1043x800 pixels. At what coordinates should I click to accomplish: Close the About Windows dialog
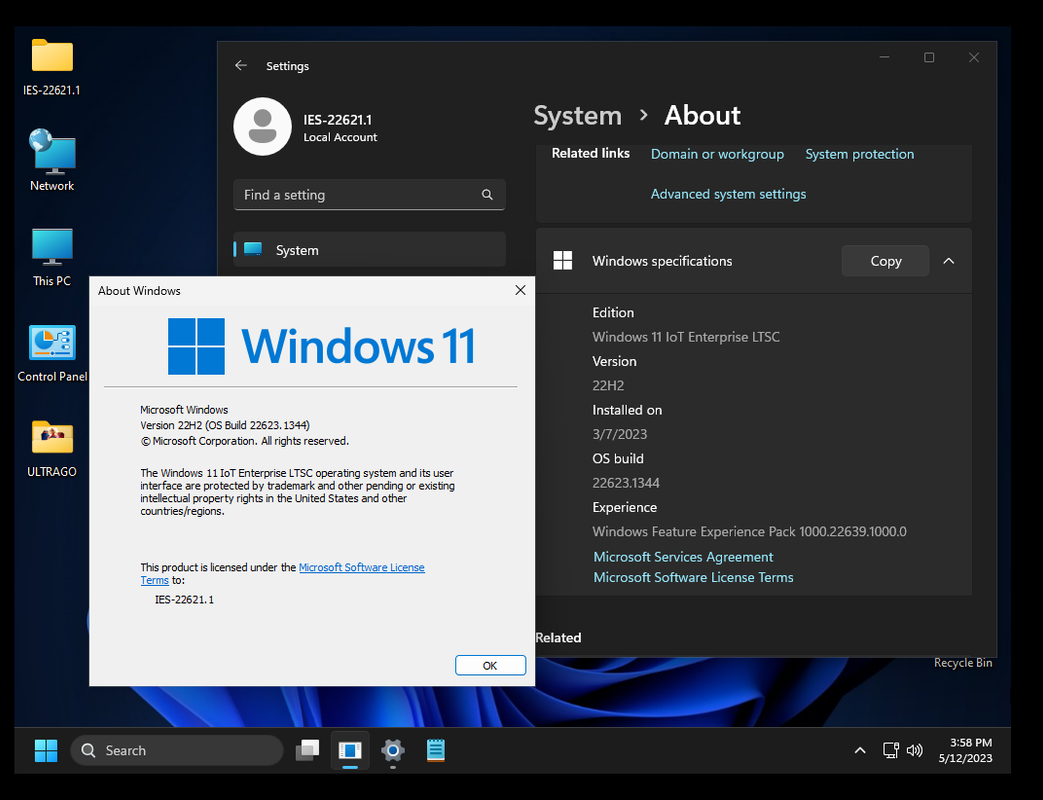(x=520, y=290)
